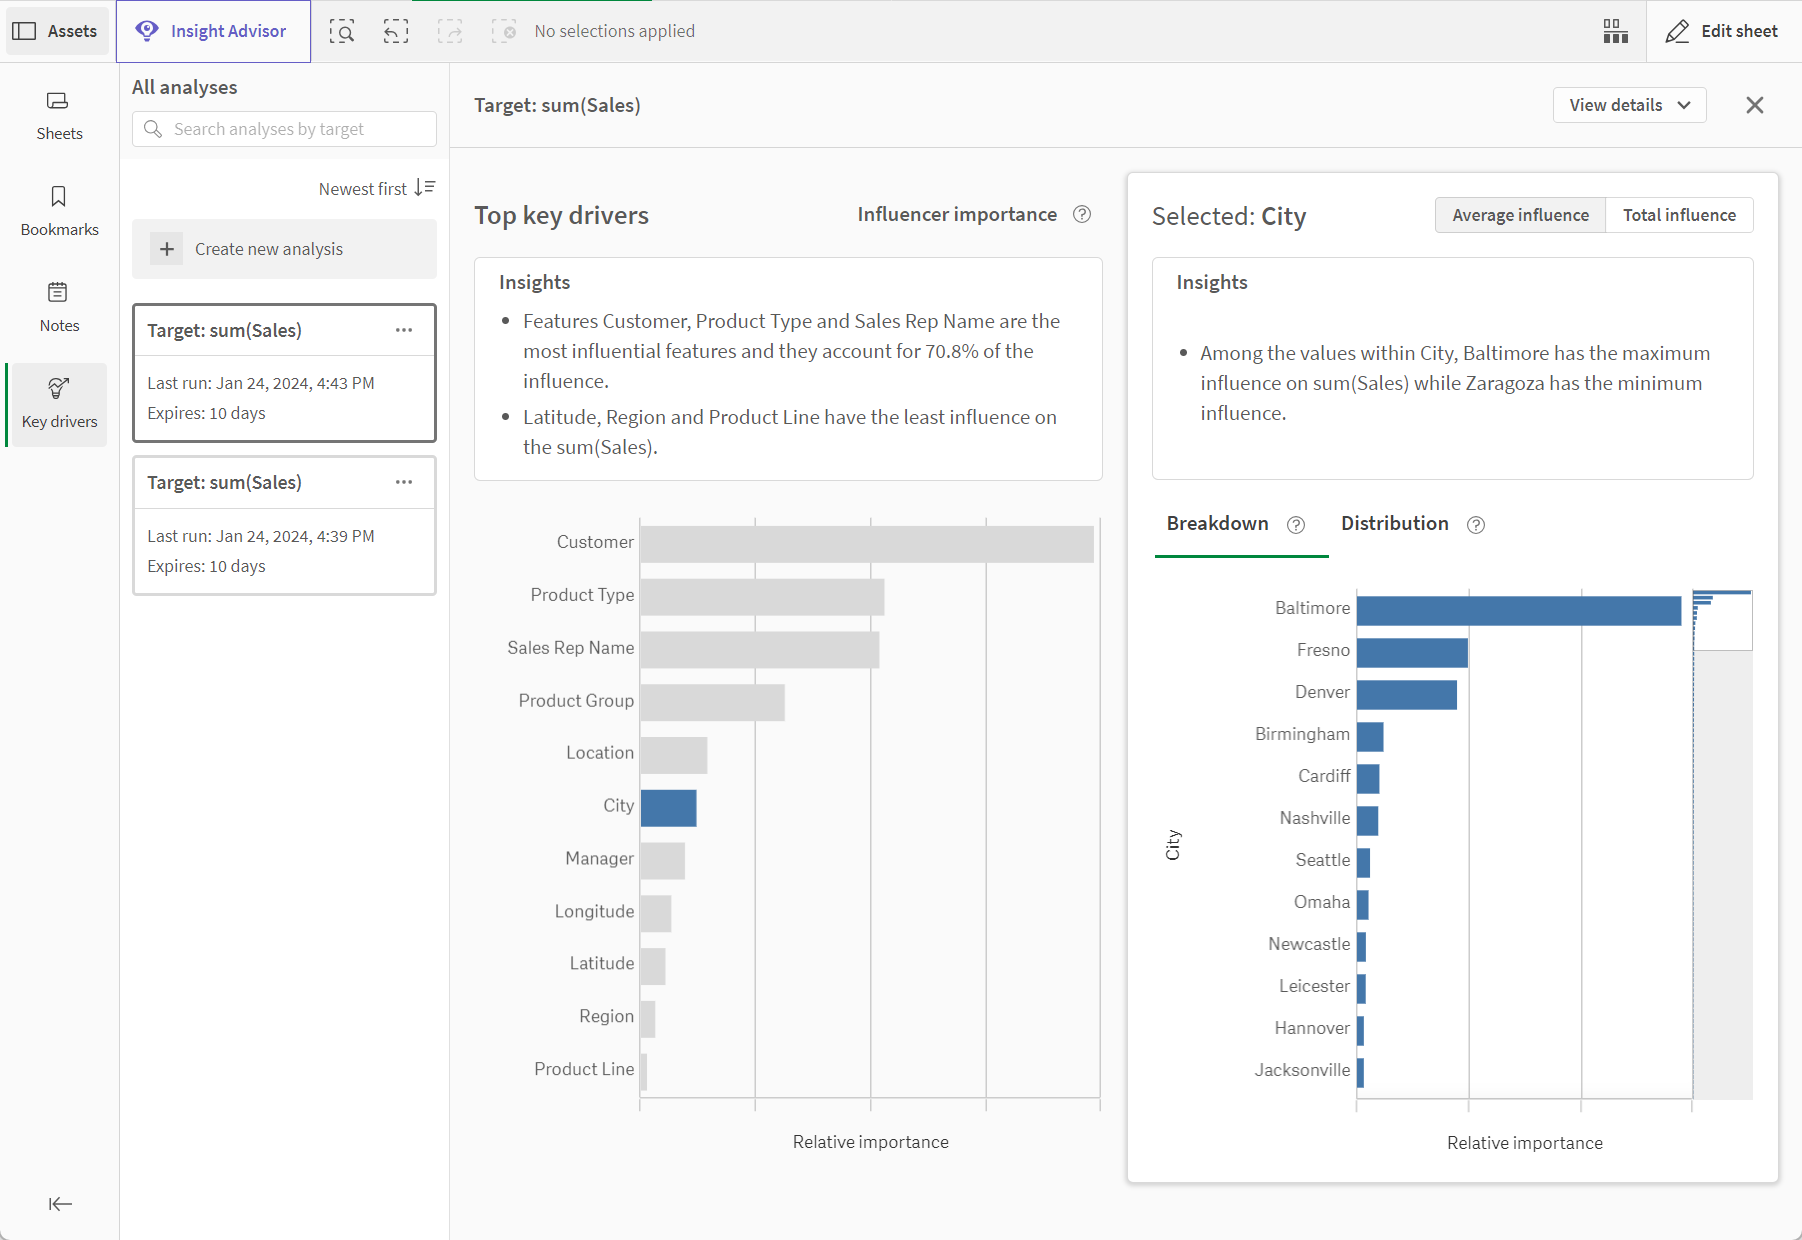Open more options for 4:43 PM analysis

pyautogui.click(x=404, y=330)
